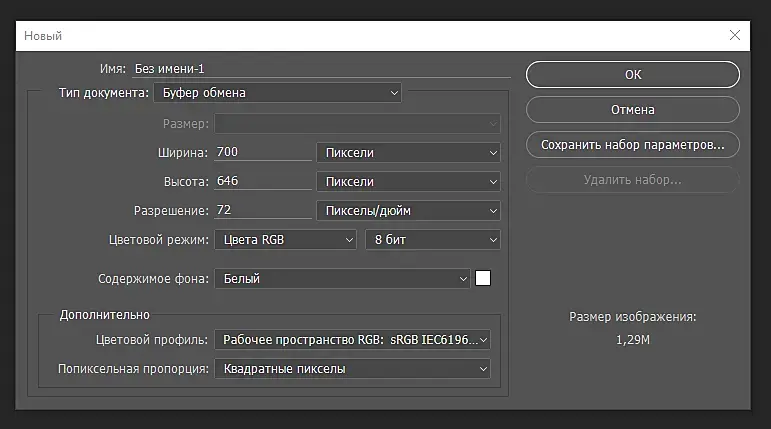Expand the Пикселы/дюйм resolution units dropdown
771x429 pixels.
(407, 210)
